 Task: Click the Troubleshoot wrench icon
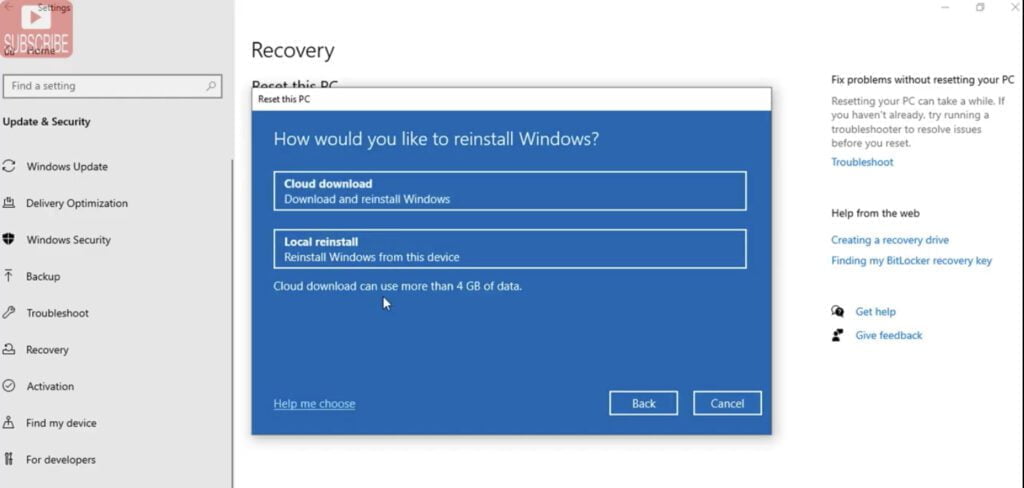(x=8, y=313)
